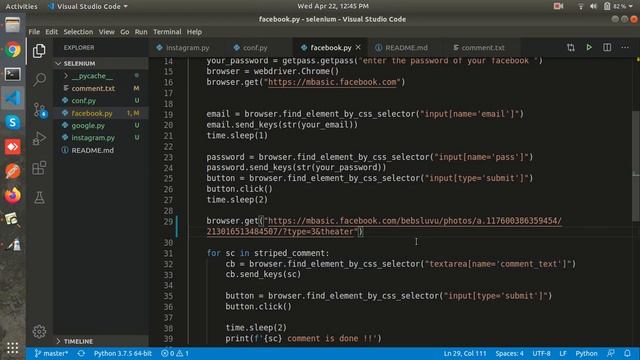
Task: Click the master branch in status bar
Action: click(51, 353)
